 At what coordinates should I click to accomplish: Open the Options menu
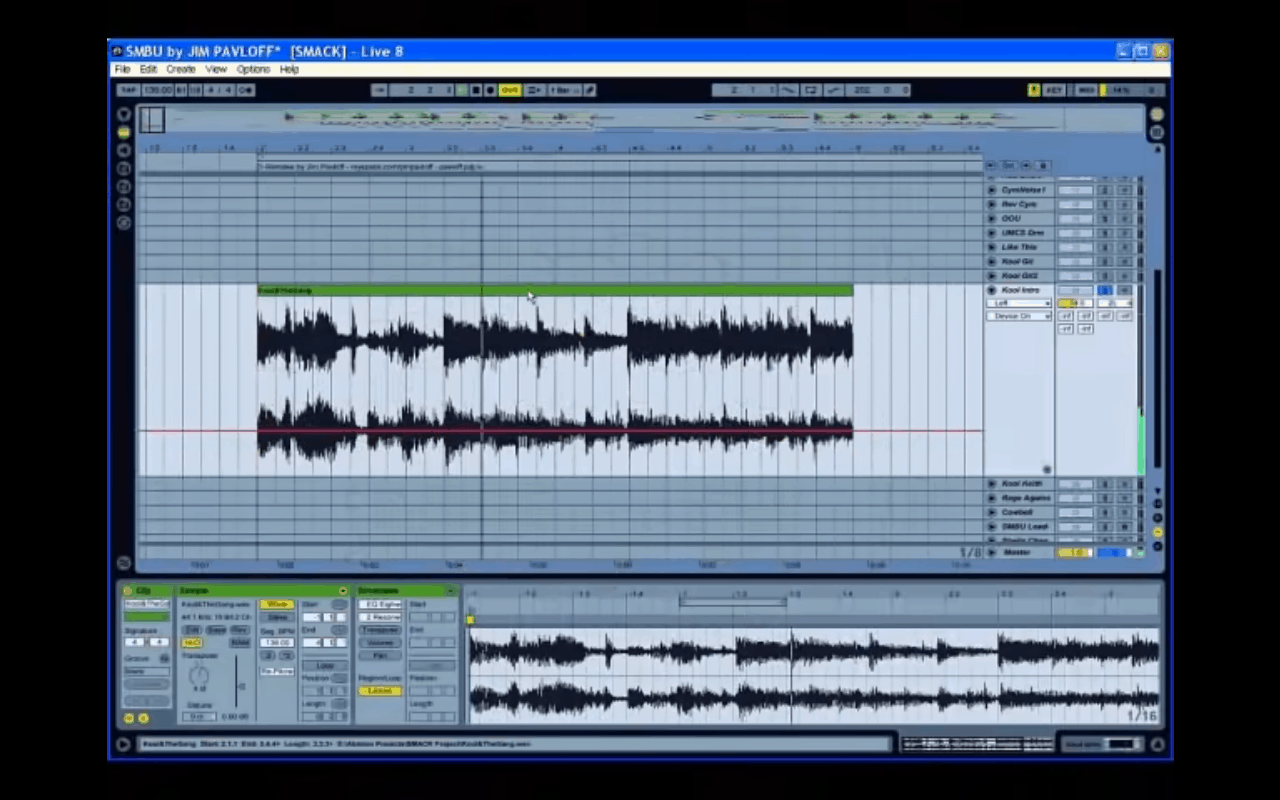(253, 69)
